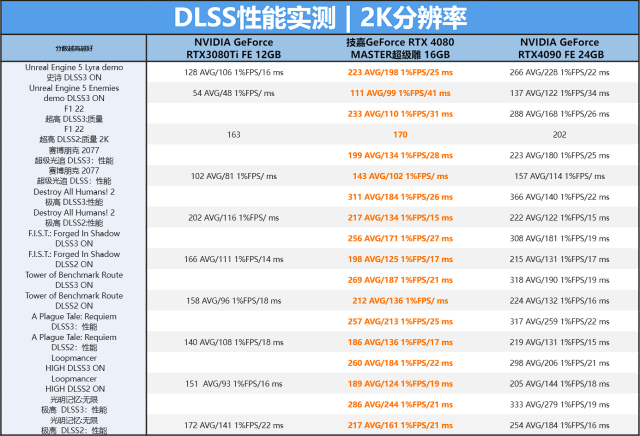Click row label 'Destroy All Humans! 2 极高 DLSS2:性能'
This screenshot has width=640, height=436.
(x=74, y=218)
